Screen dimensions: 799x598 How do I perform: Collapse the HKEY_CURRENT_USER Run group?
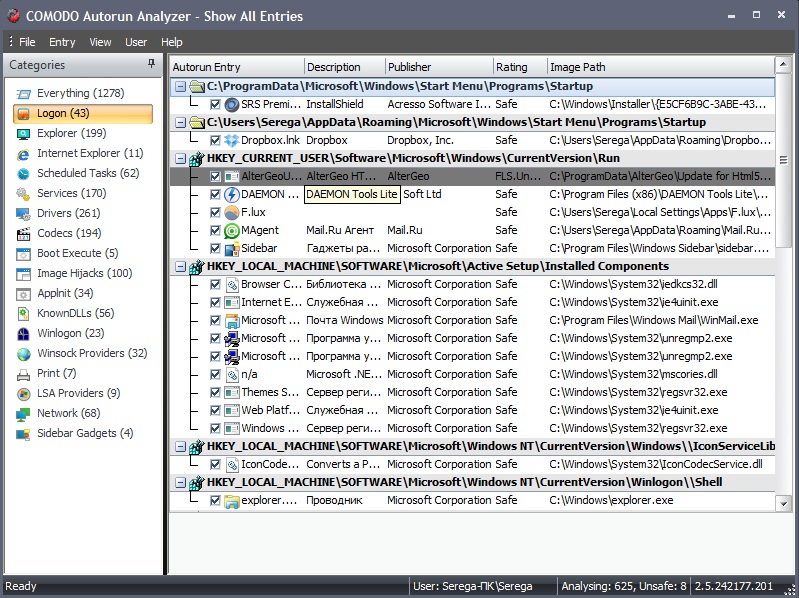(180, 158)
